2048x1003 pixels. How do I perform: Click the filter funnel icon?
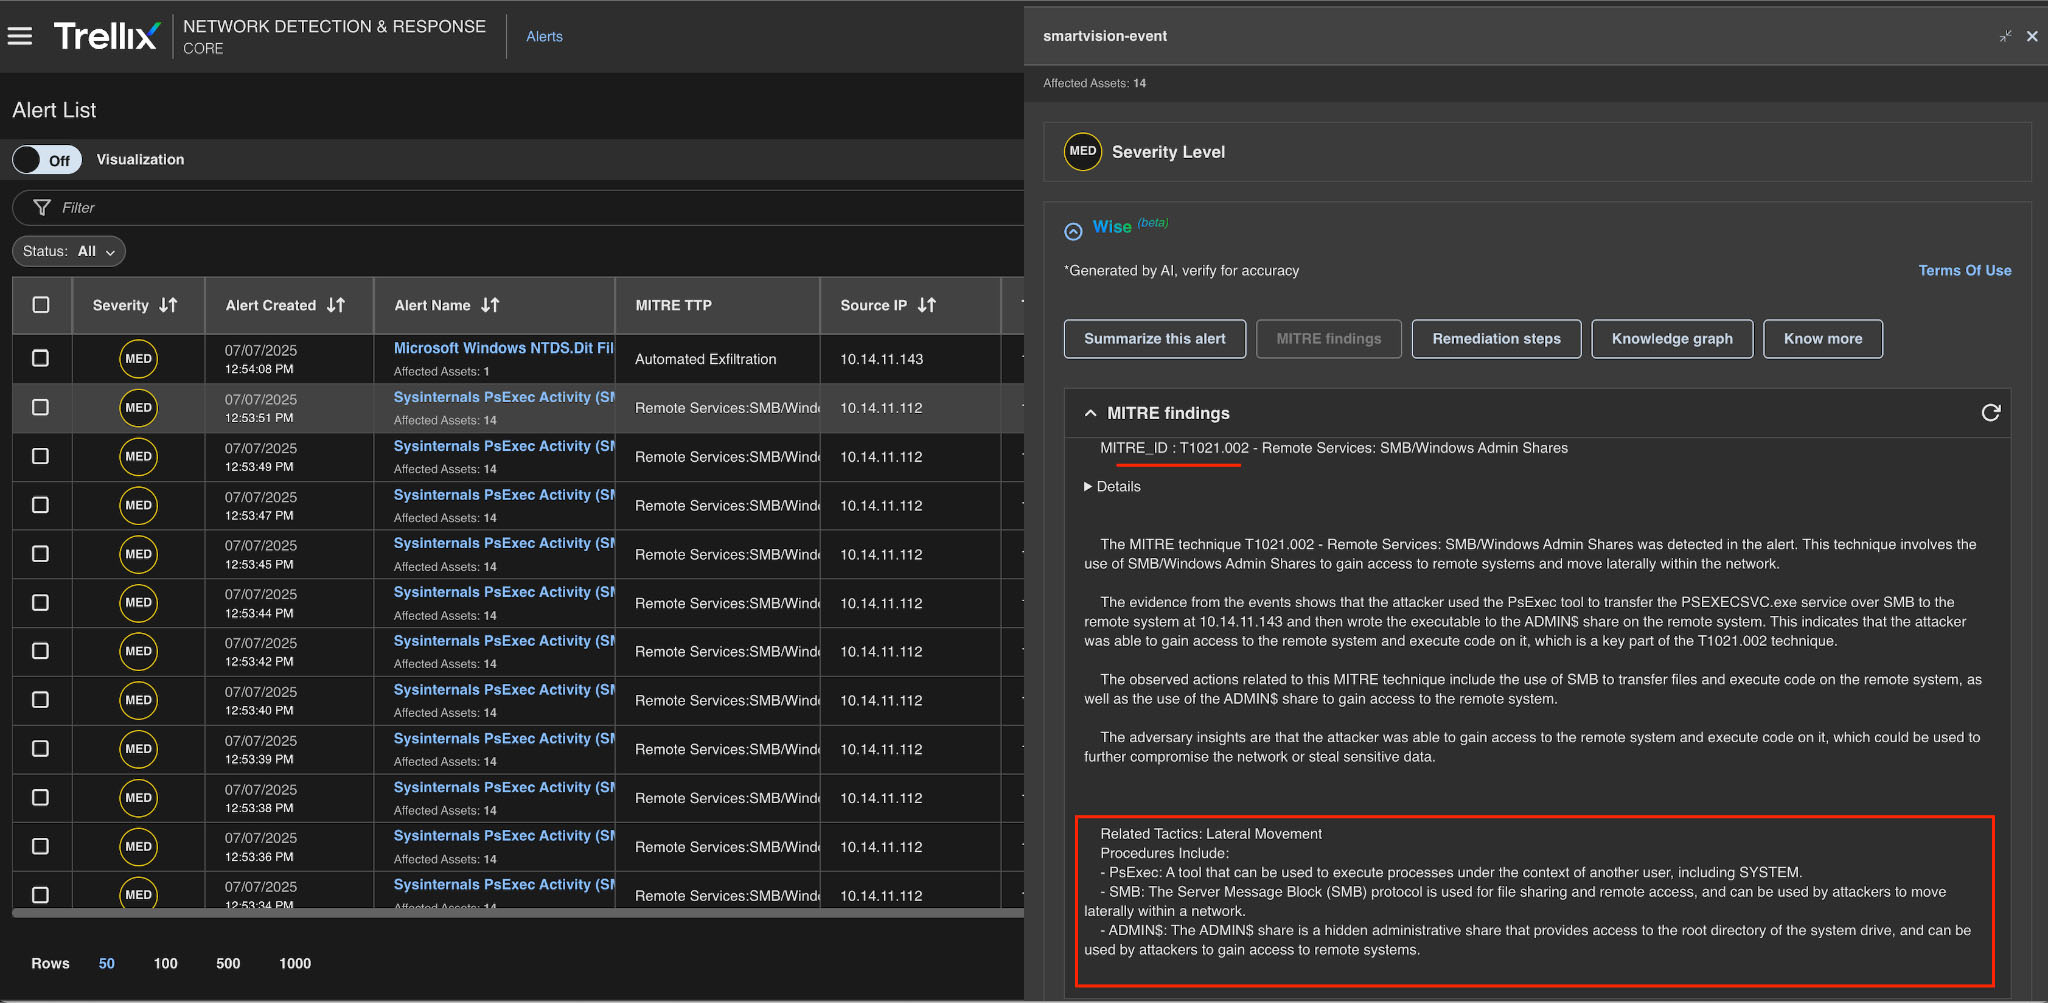point(42,208)
